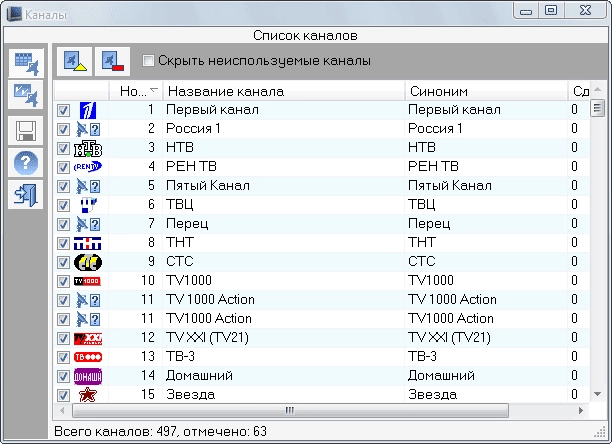Click the vertical scrollbar down arrow
612x444 pixels.
coord(598,394)
